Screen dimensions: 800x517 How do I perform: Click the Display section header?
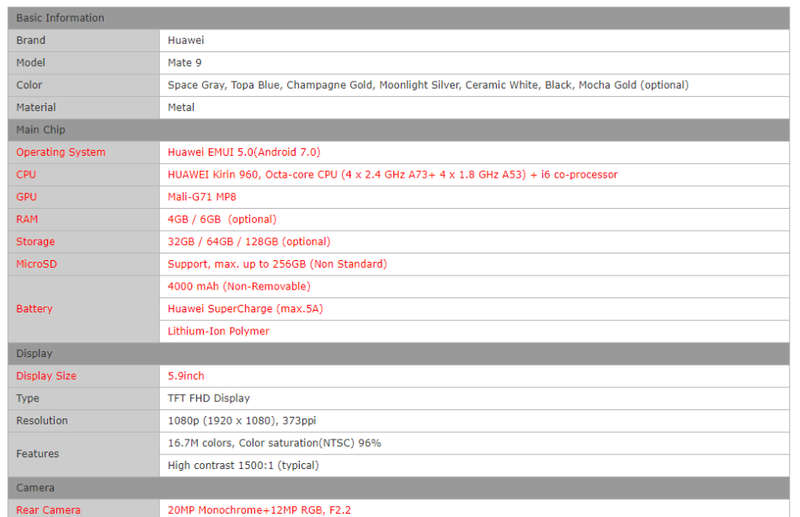(398, 354)
